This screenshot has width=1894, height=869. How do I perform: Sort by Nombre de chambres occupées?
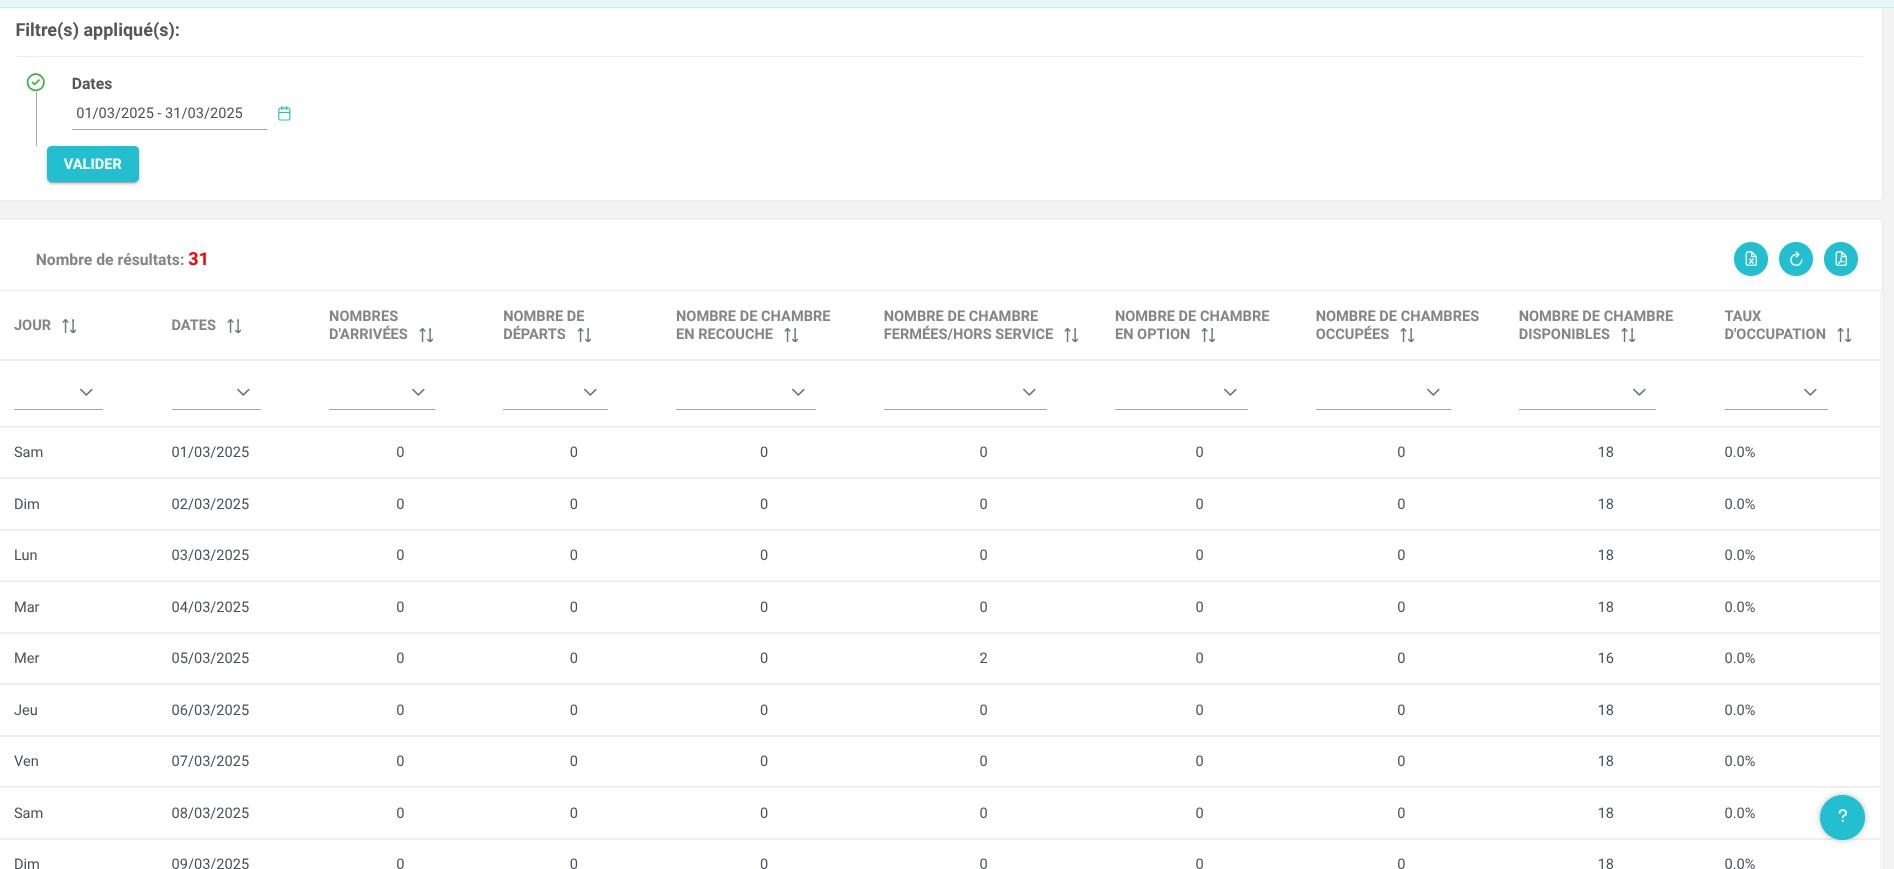(1407, 335)
